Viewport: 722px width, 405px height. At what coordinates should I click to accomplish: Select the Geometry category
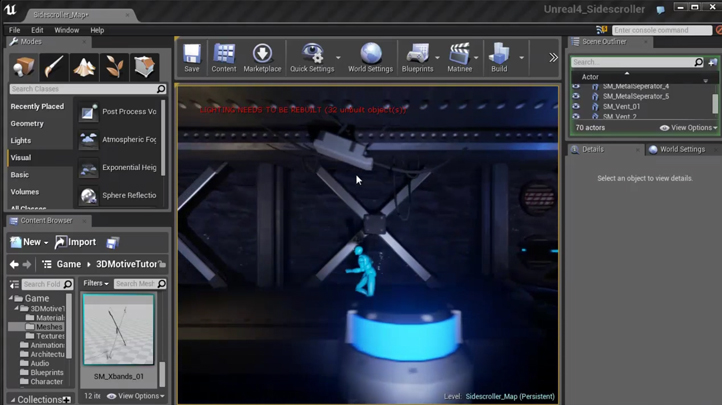tap(27, 123)
